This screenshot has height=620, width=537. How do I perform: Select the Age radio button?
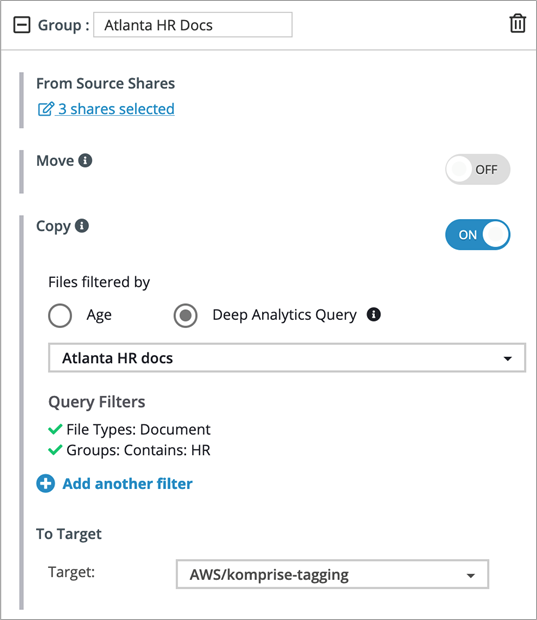tap(60, 315)
